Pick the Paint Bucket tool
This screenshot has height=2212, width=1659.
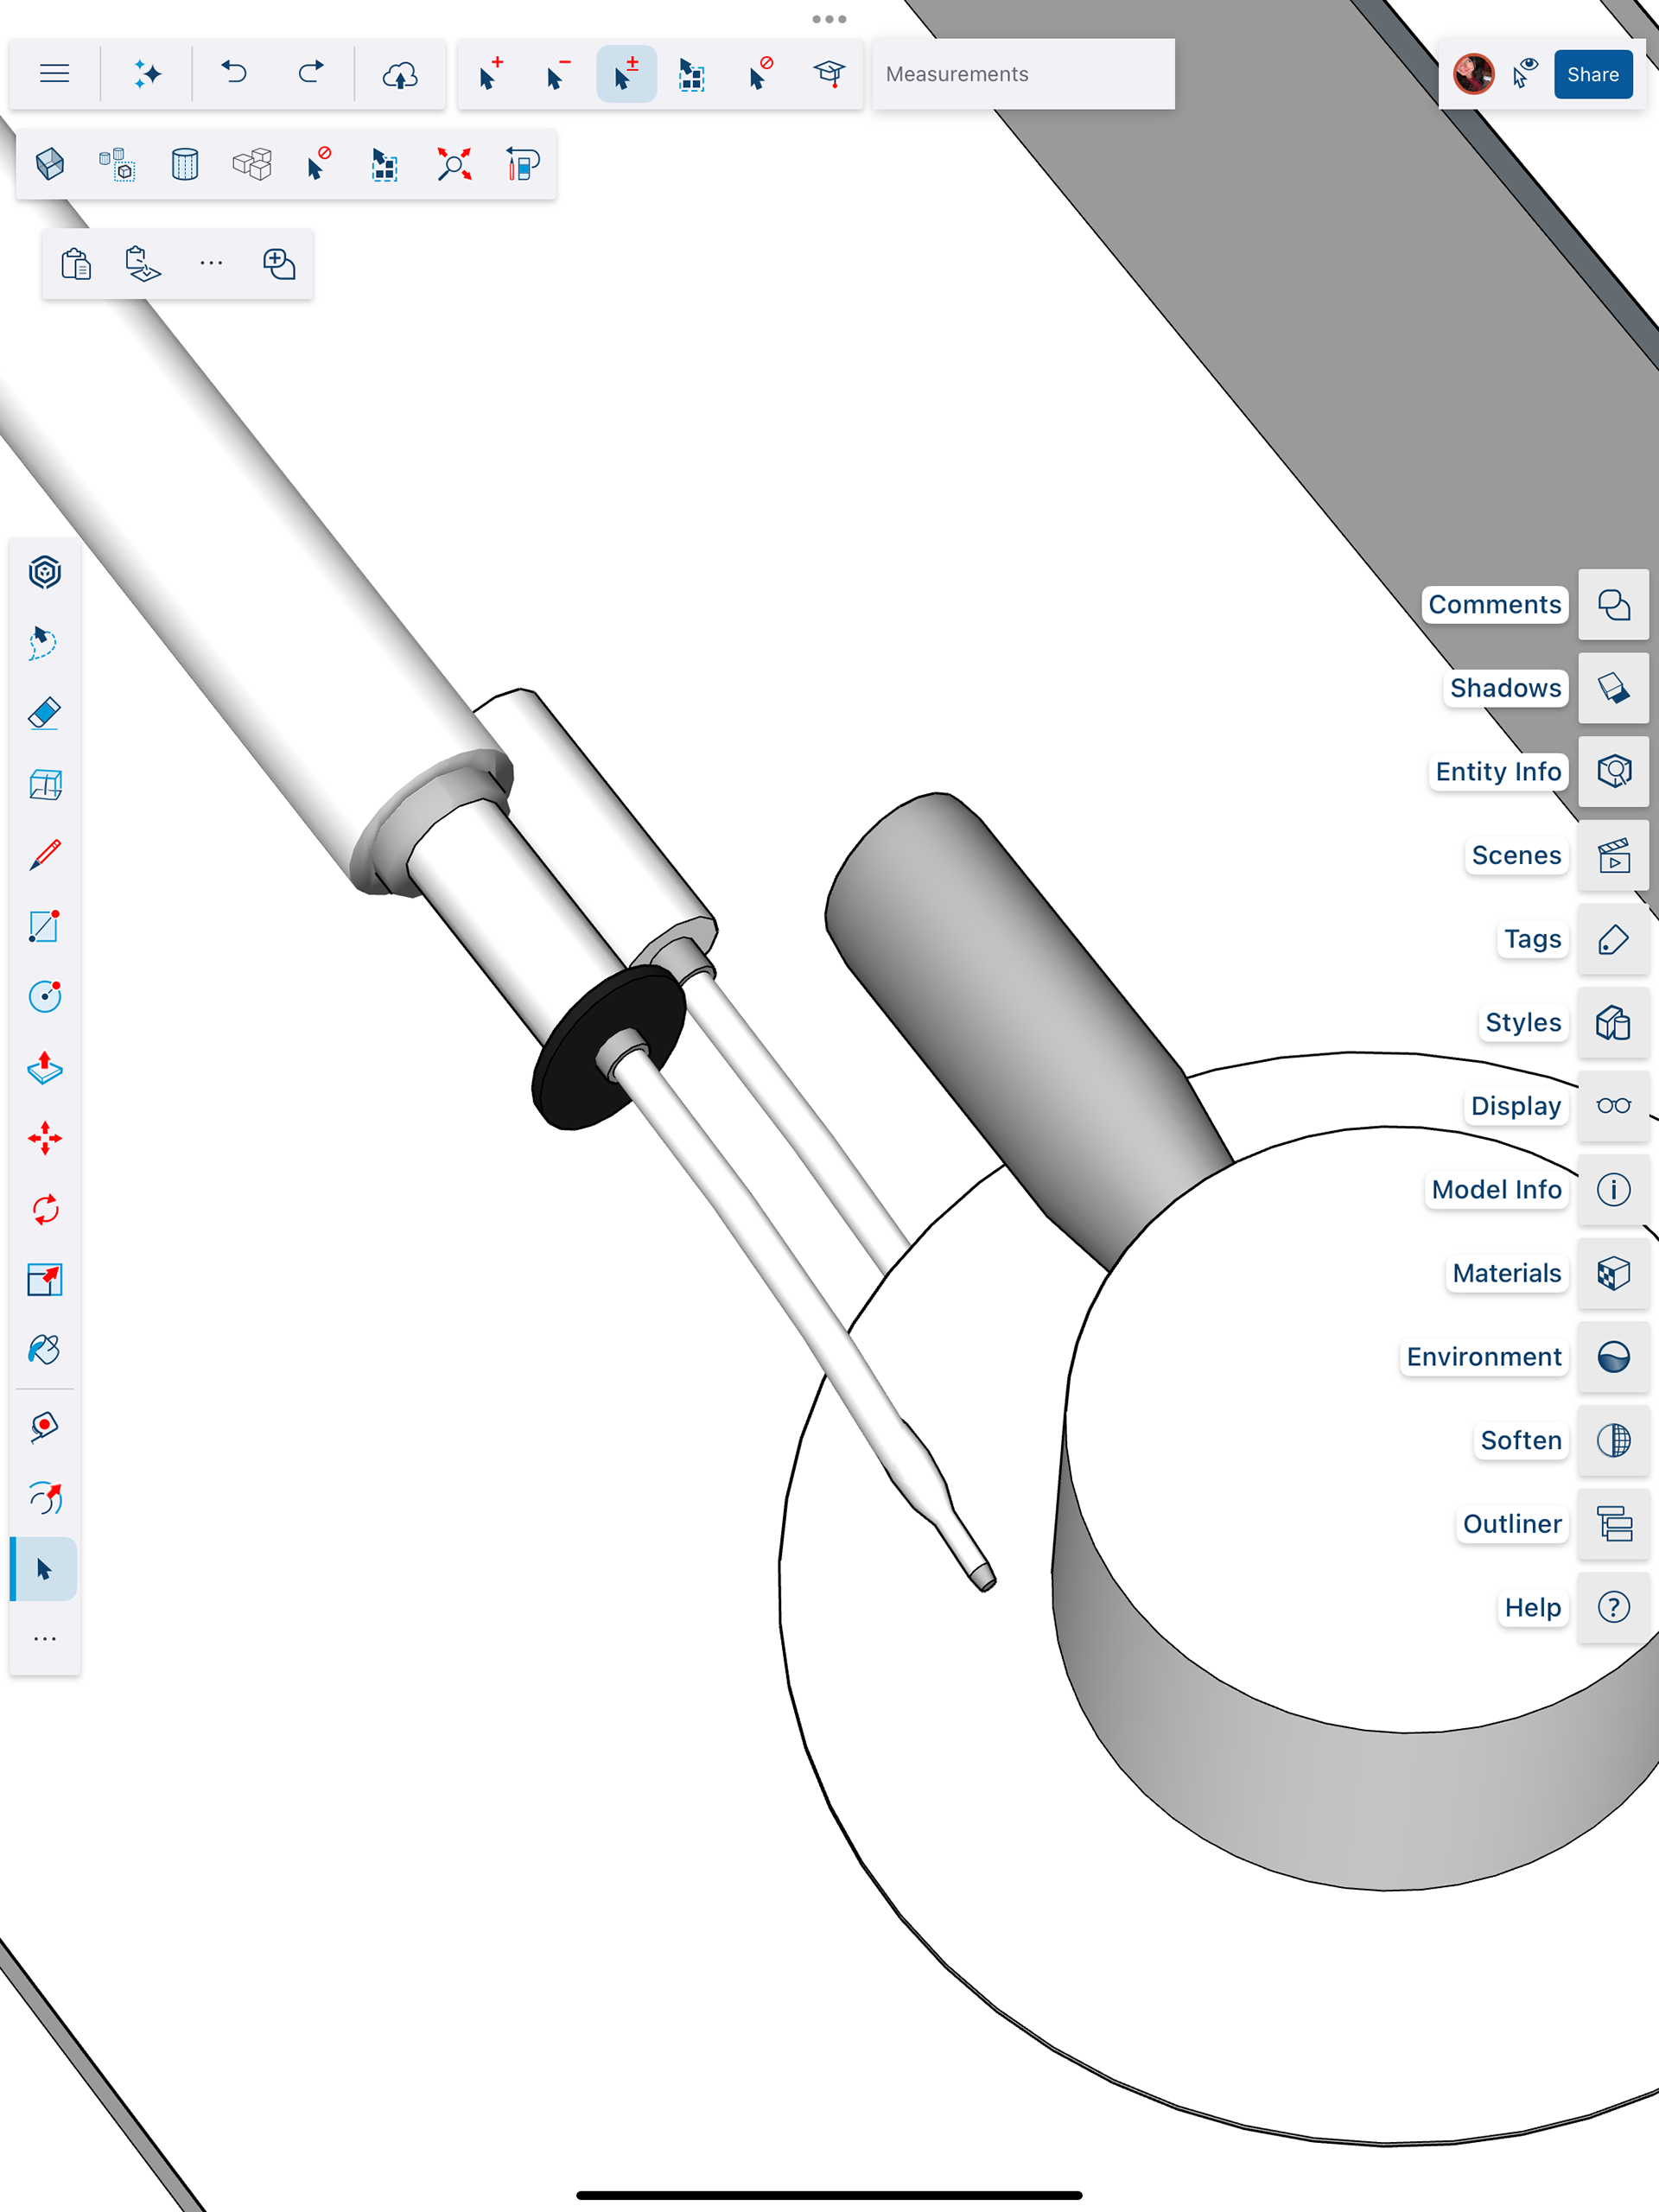point(45,1350)
